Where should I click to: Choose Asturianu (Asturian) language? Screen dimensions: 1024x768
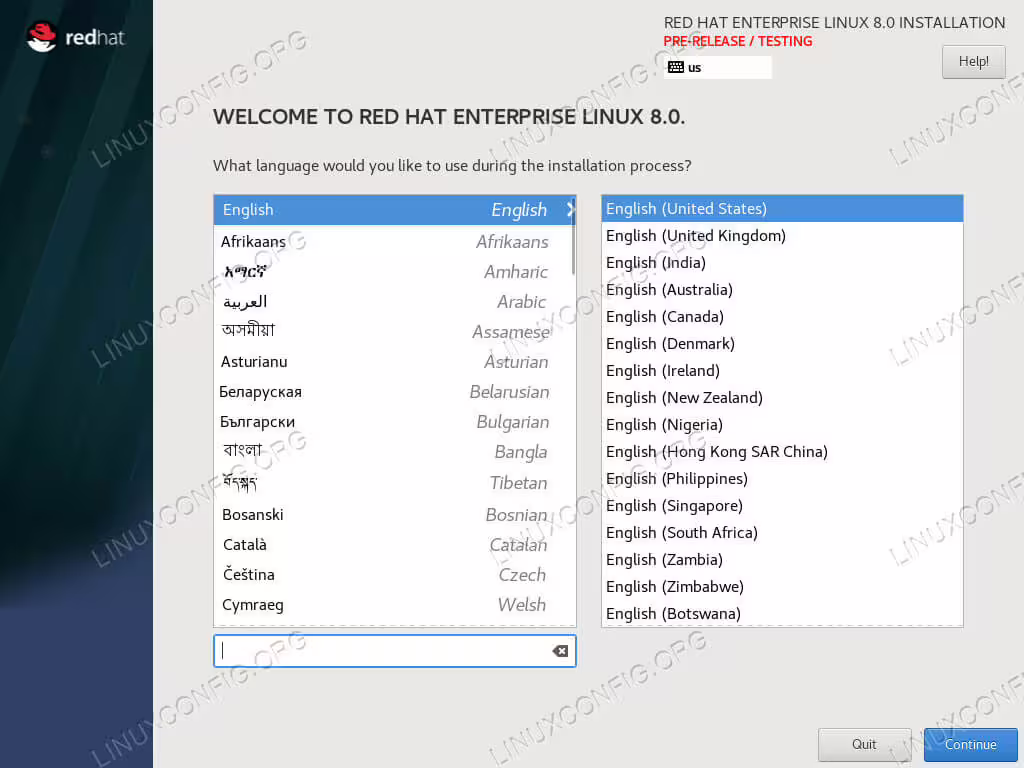(394, 362)
